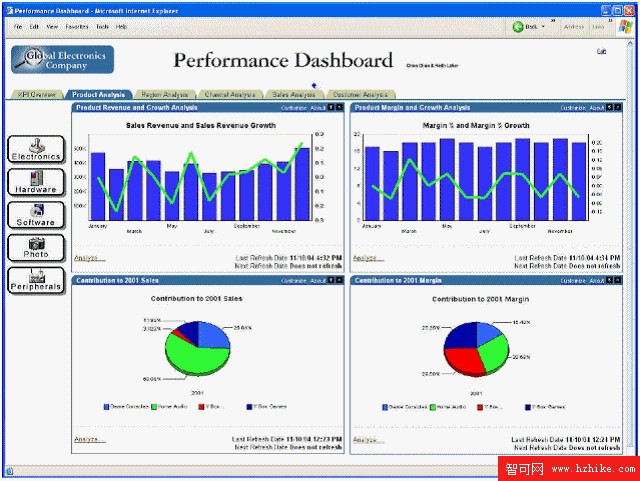Collapse the Product Margin and Growth panel
The width and height of the screenshot is (640, 481).
click(610, 107)
